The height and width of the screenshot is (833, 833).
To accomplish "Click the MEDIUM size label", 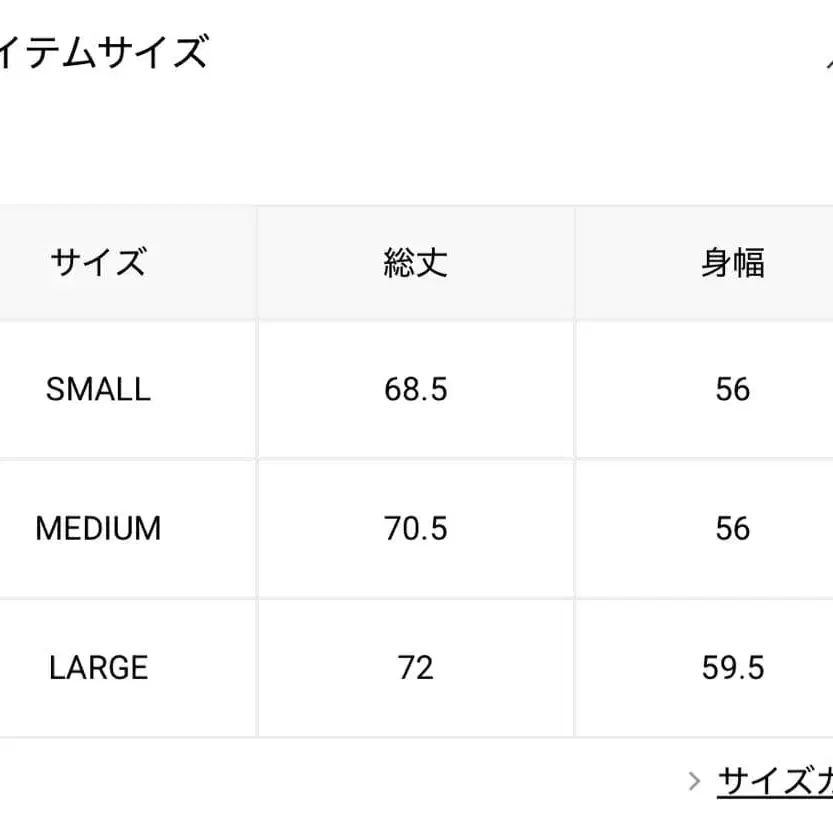I will pyautogui.click(x=98, y=528).
